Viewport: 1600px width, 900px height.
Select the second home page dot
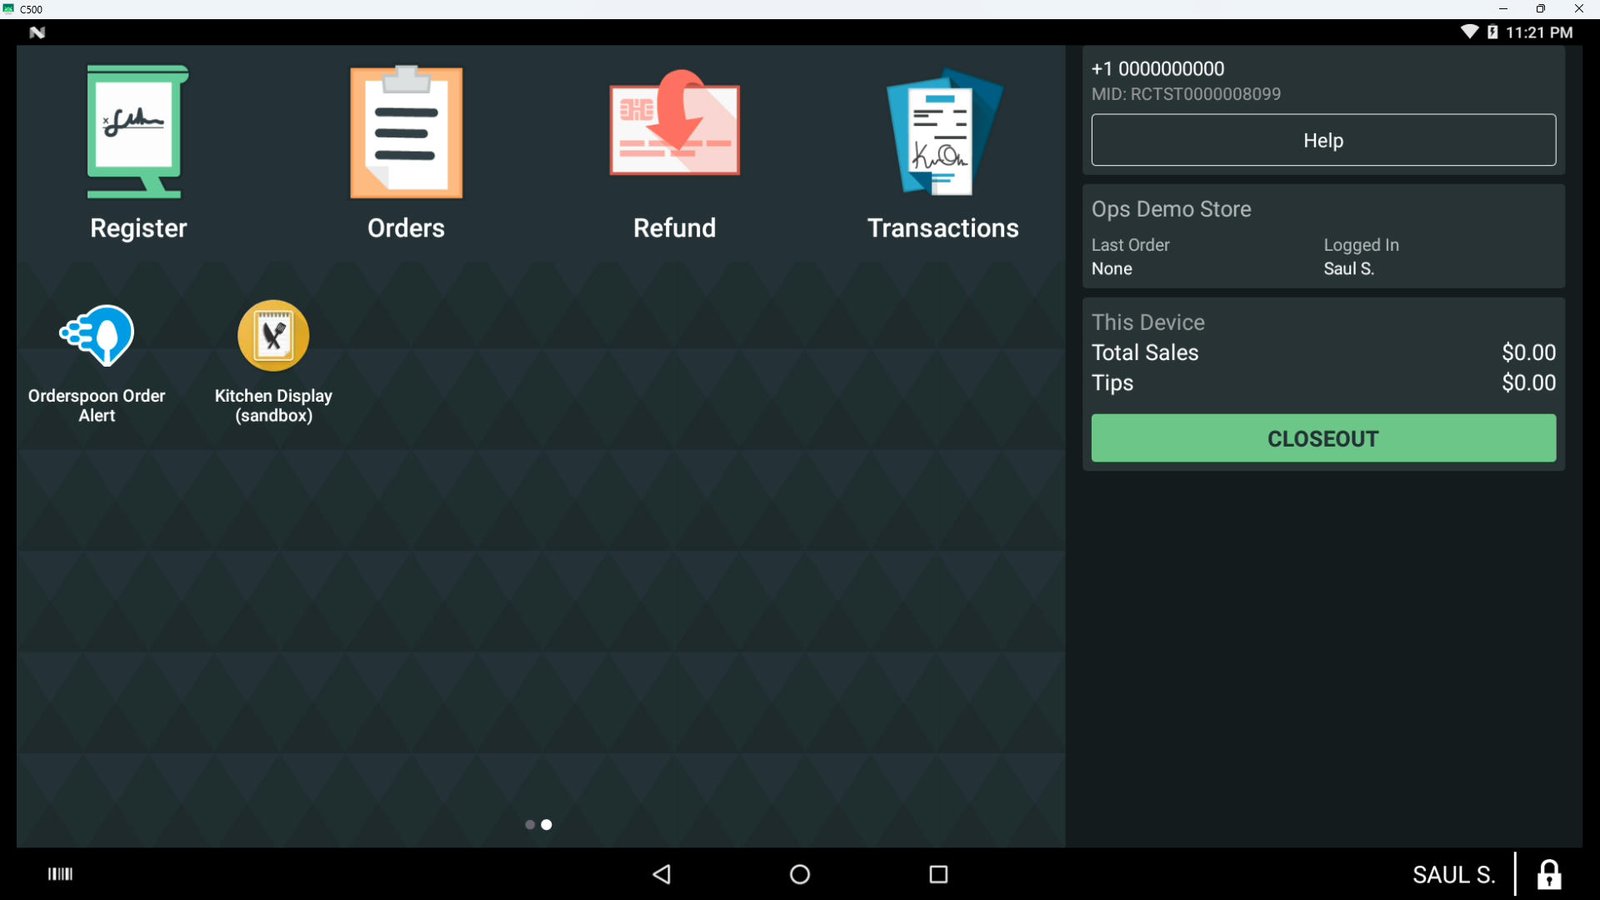[546, 825]
